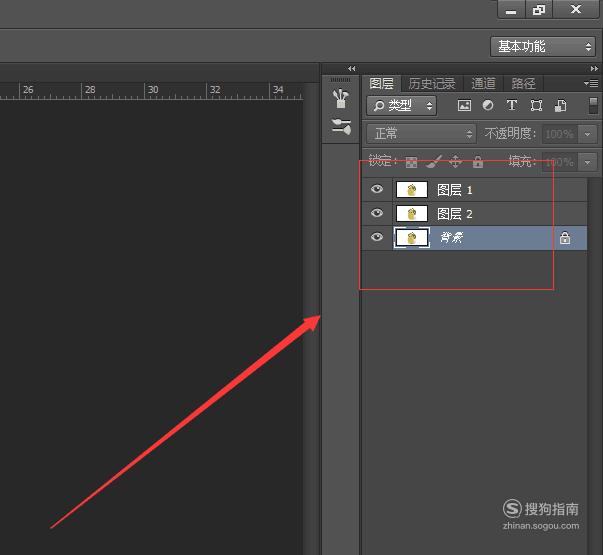Open the 填充 percentage dropdown arrow
This screenshot has width=603, height=555.
(587, 162)
